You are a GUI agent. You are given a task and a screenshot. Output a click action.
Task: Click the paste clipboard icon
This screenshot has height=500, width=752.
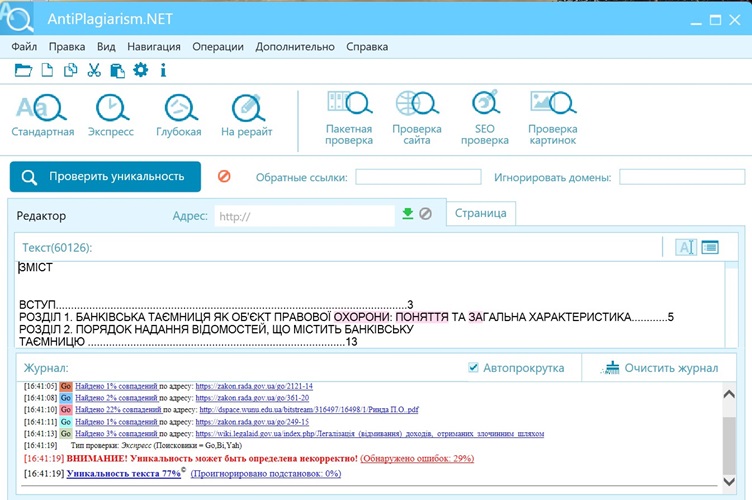117,70
